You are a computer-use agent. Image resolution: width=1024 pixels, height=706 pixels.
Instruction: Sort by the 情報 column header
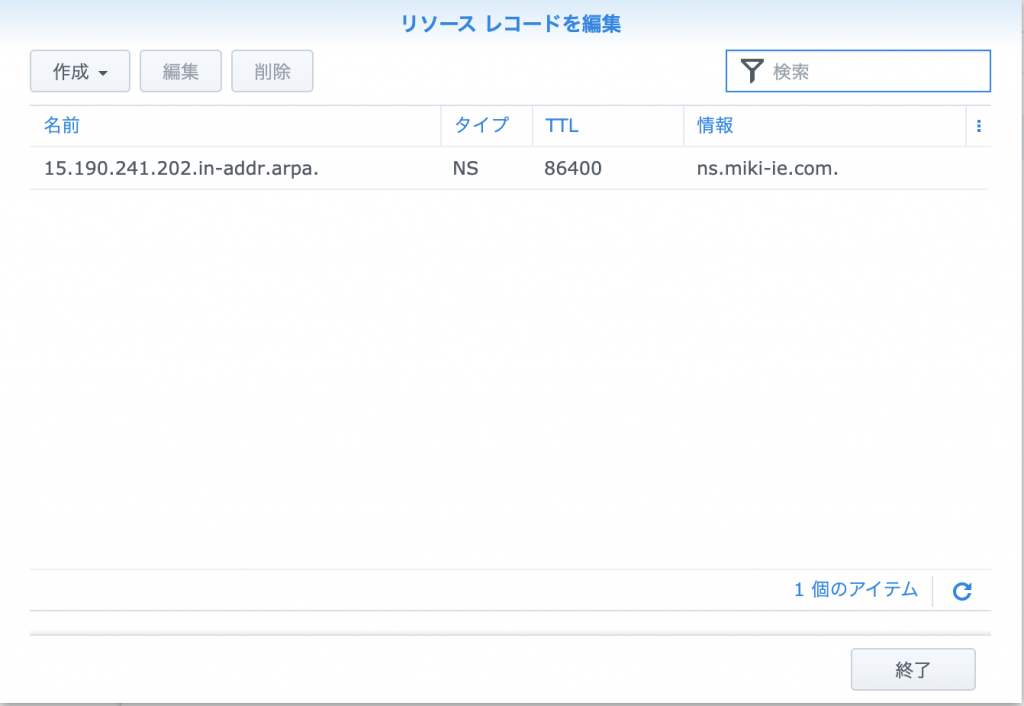click(715, 126)
